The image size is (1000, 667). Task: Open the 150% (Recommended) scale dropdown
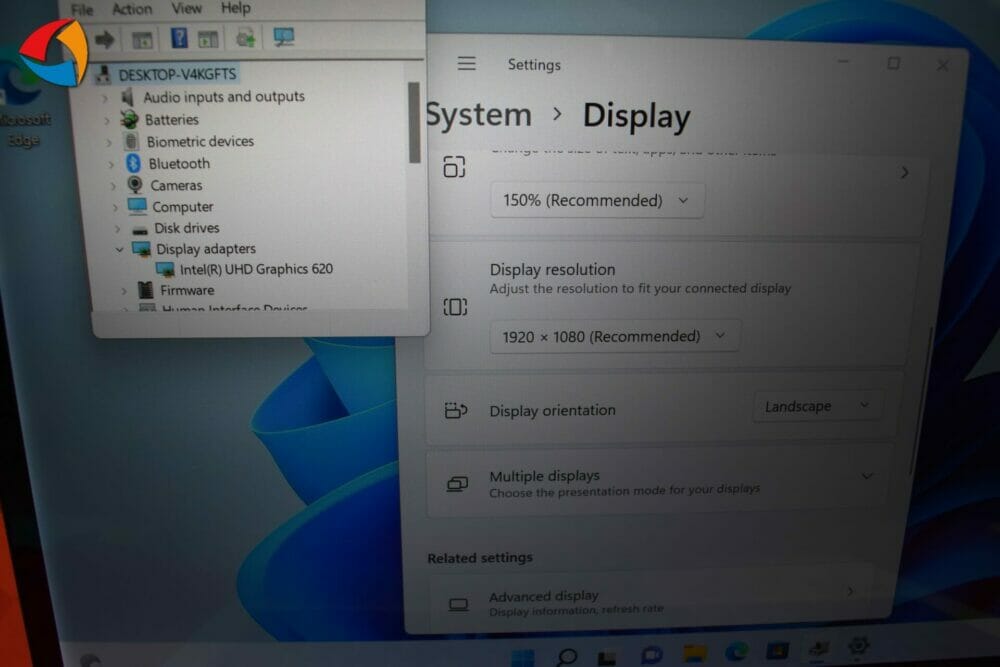click(597, 200)
